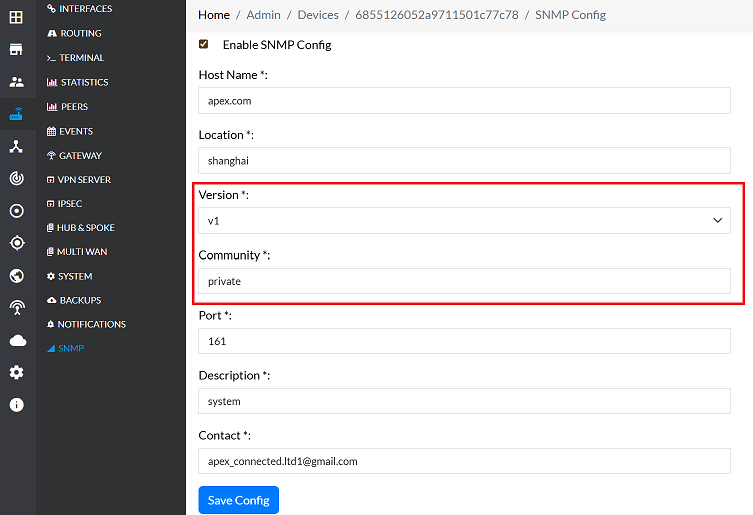
Task: Click the info circle icon in sidebar
Action: (x=16, y=405)
